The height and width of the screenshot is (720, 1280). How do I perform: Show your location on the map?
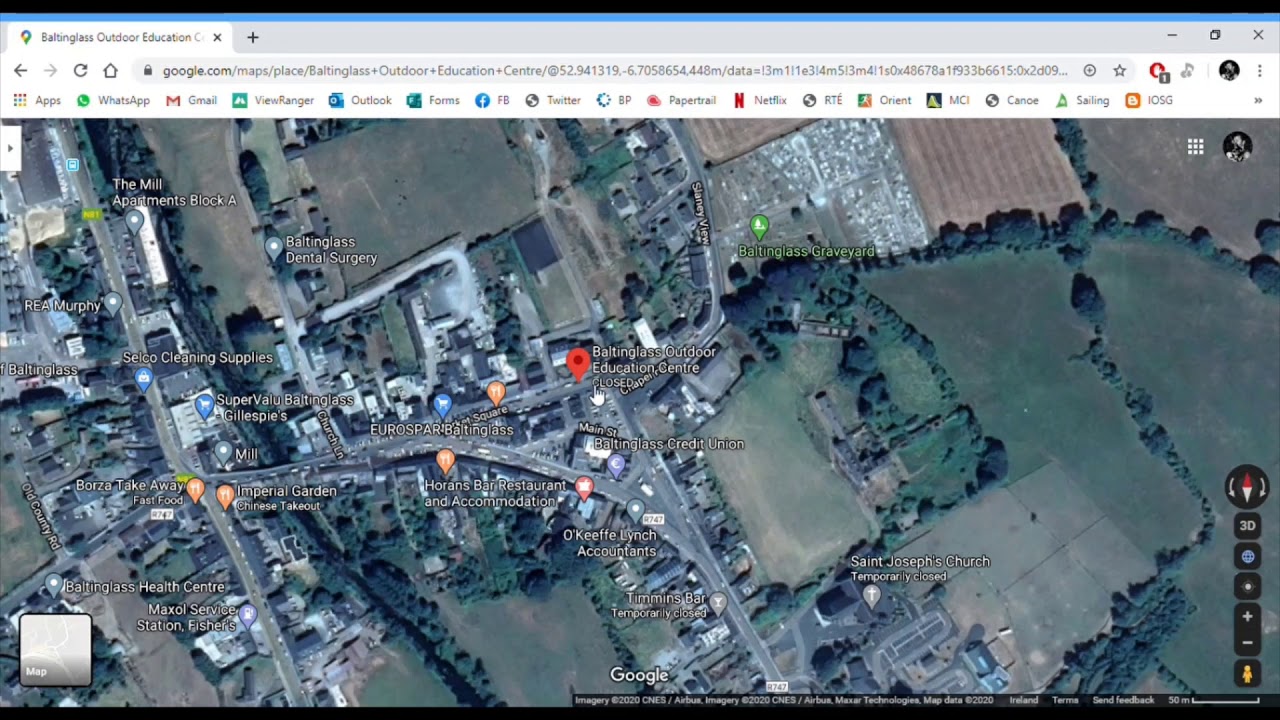[x=1247, y=587]
